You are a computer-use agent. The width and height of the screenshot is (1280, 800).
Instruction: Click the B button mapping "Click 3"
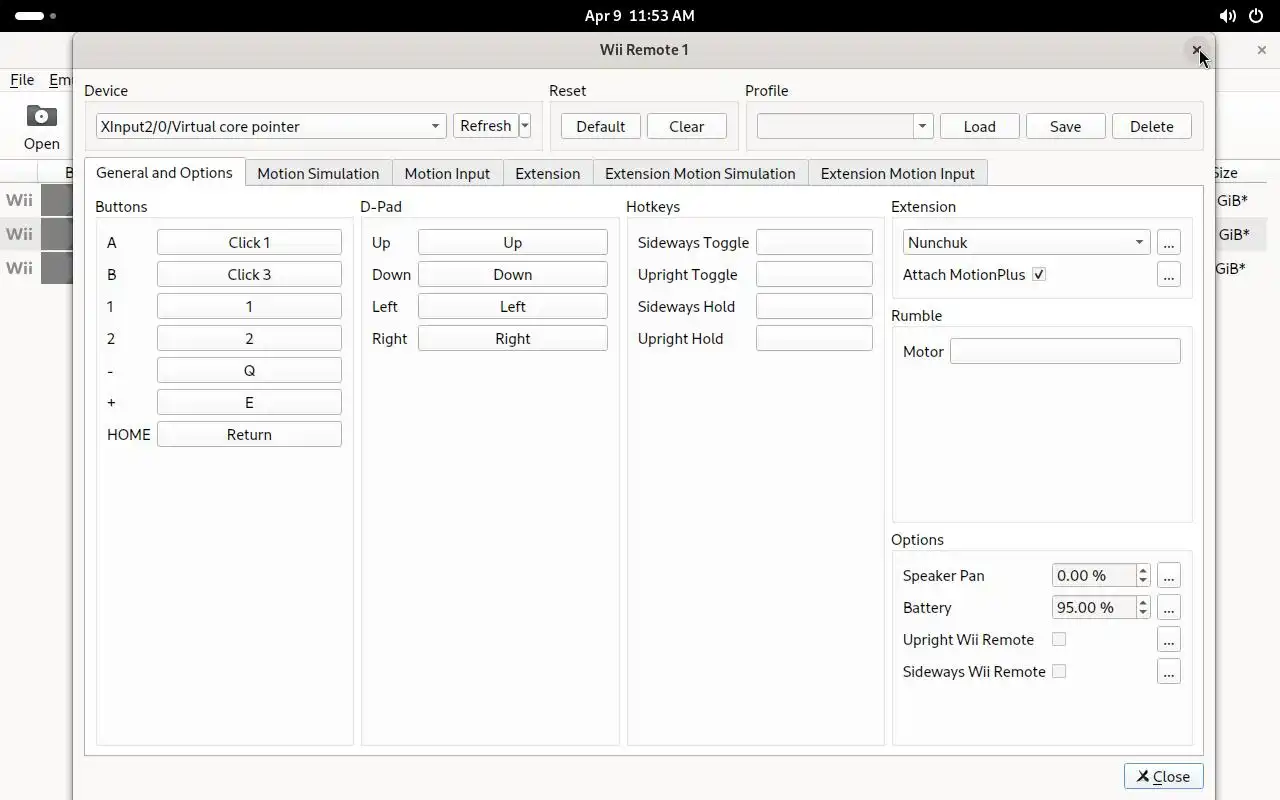point(249,274)
